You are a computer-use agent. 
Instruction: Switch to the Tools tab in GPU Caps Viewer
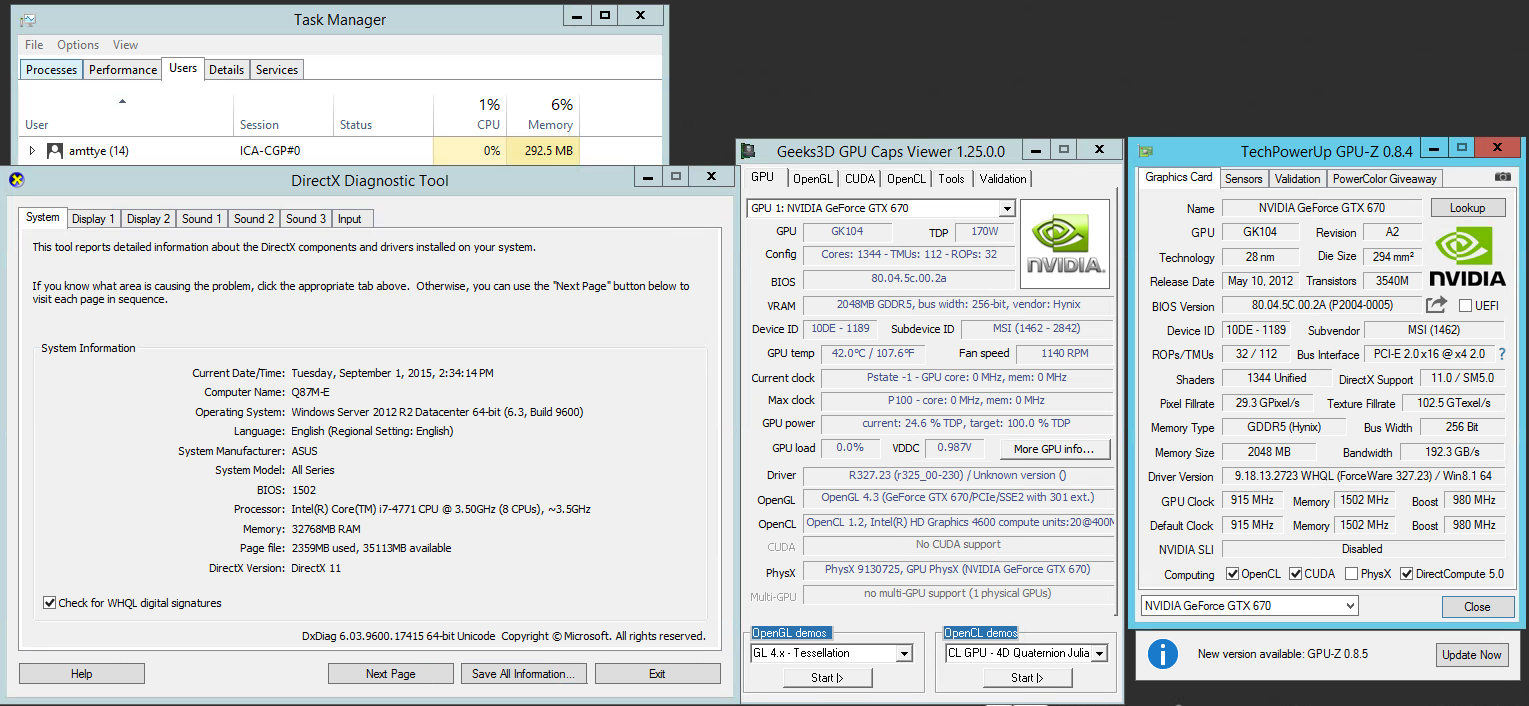[x=952, y=179]
